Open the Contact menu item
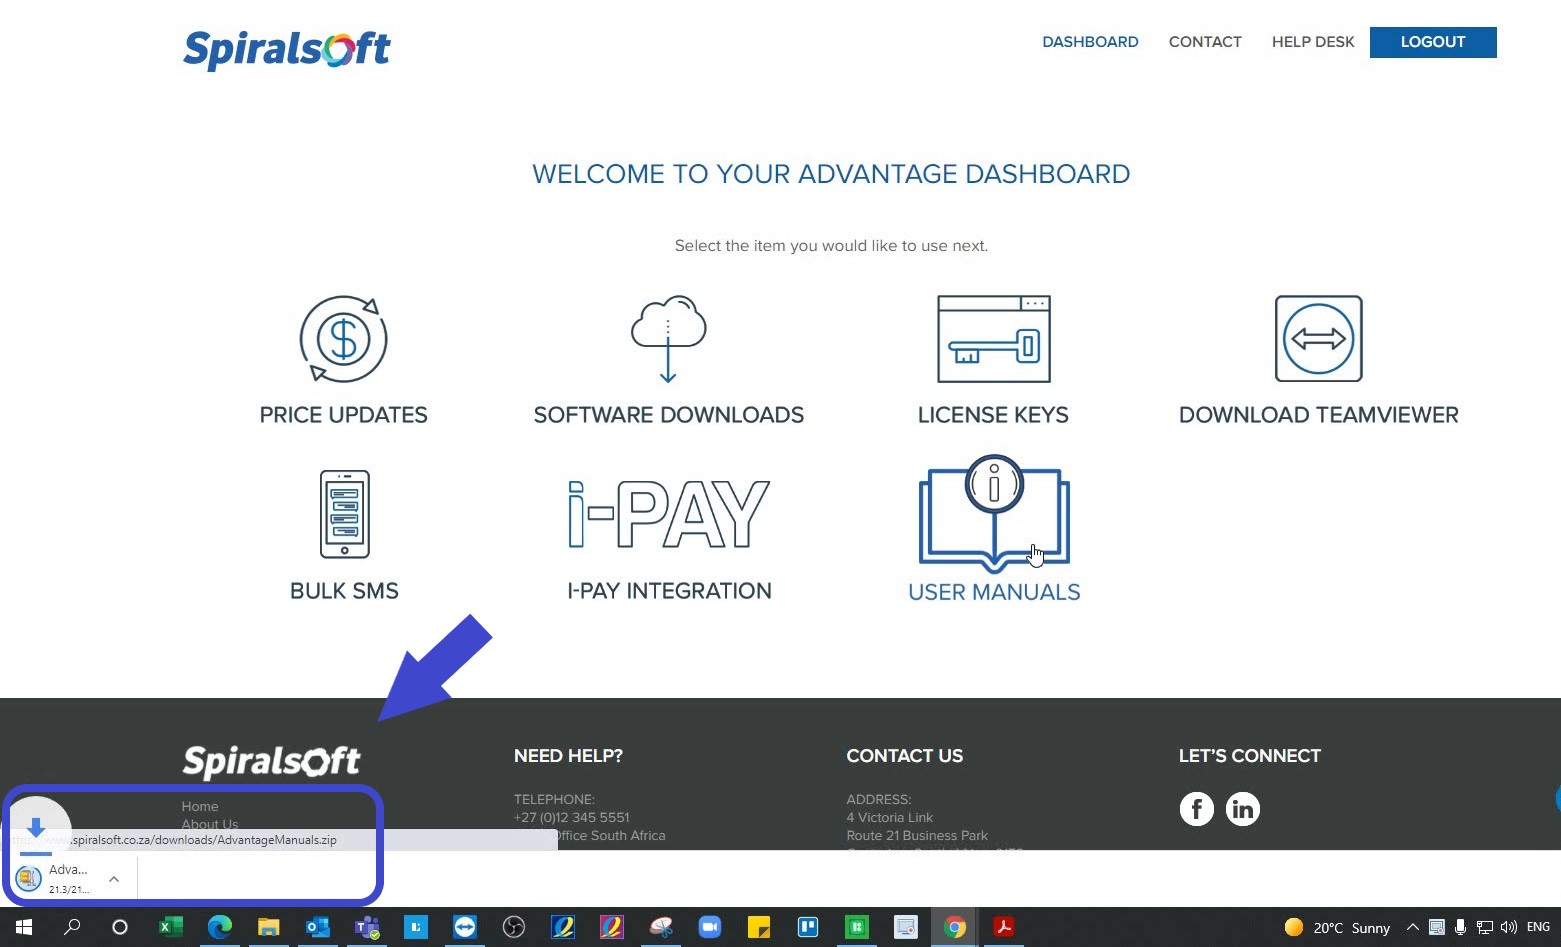Screen dimensions: 1561x947 [x=1205, y=42]
